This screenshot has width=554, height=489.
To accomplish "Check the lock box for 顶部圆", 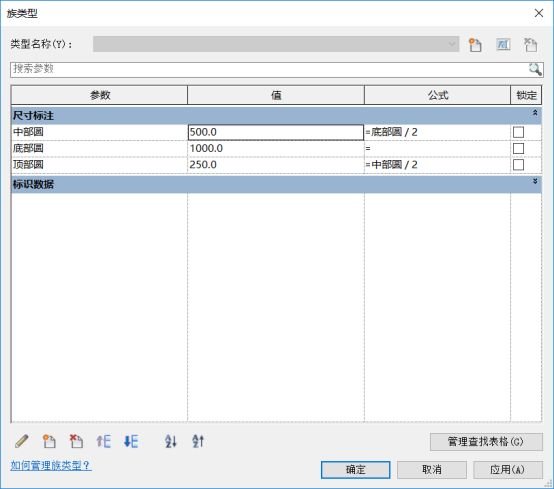I will [518, 165].
